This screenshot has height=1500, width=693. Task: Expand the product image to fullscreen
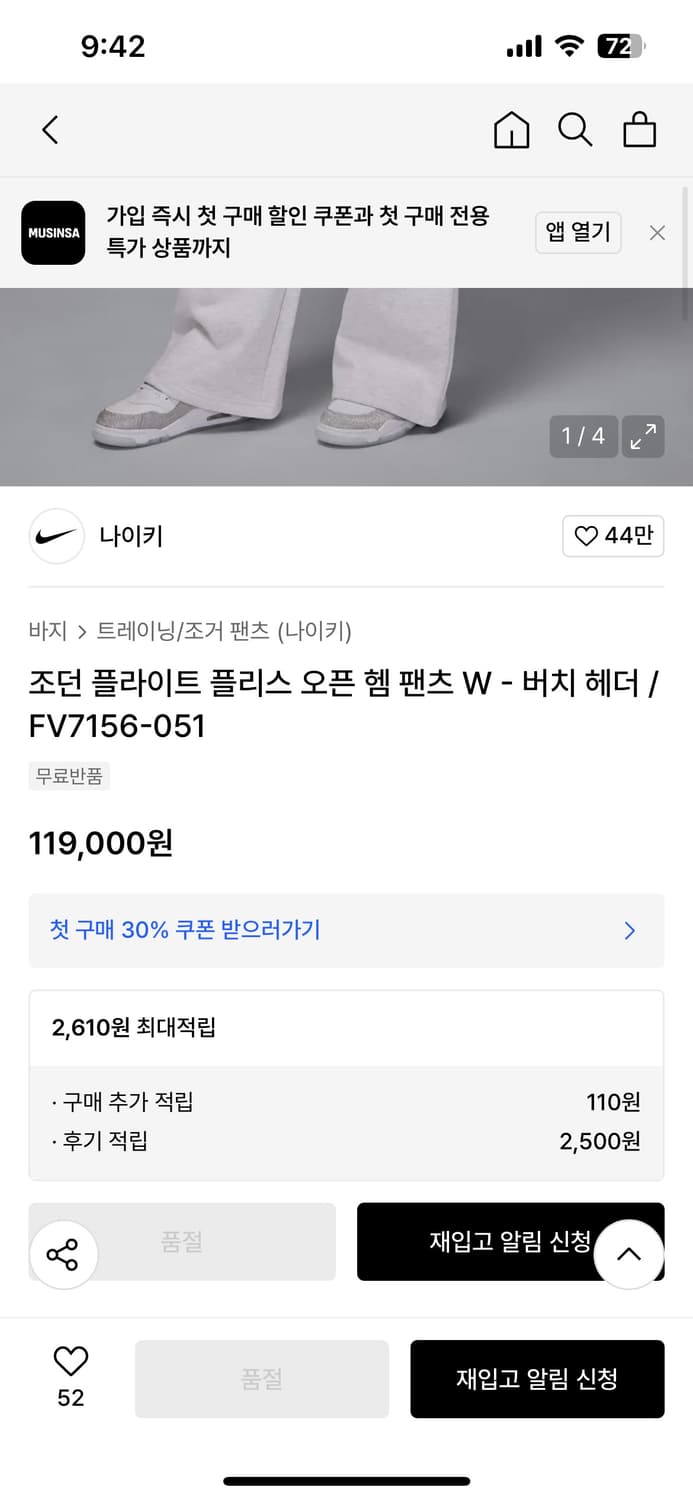[x=643, y=437]
